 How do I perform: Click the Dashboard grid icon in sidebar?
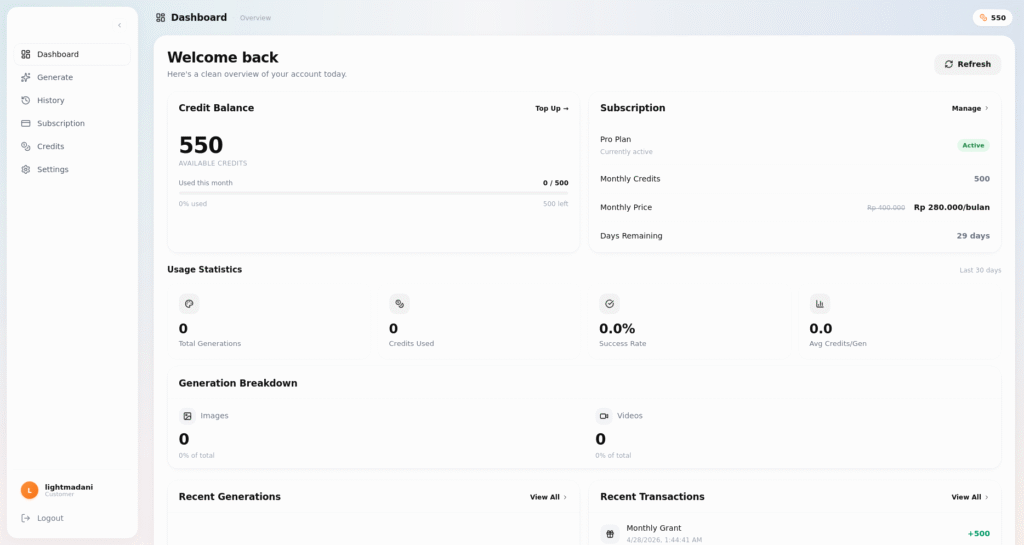(x=25, y=54)
